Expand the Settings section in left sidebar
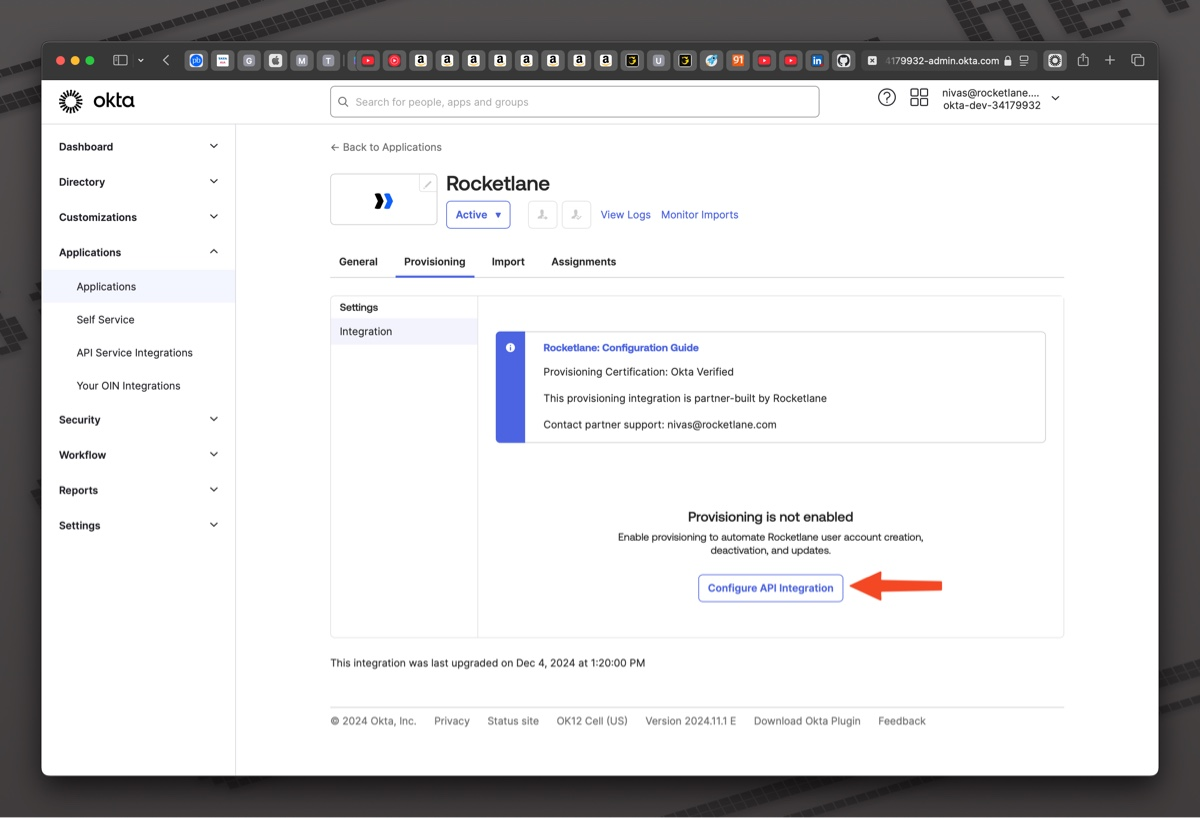1200x818 pixels. 138,525
